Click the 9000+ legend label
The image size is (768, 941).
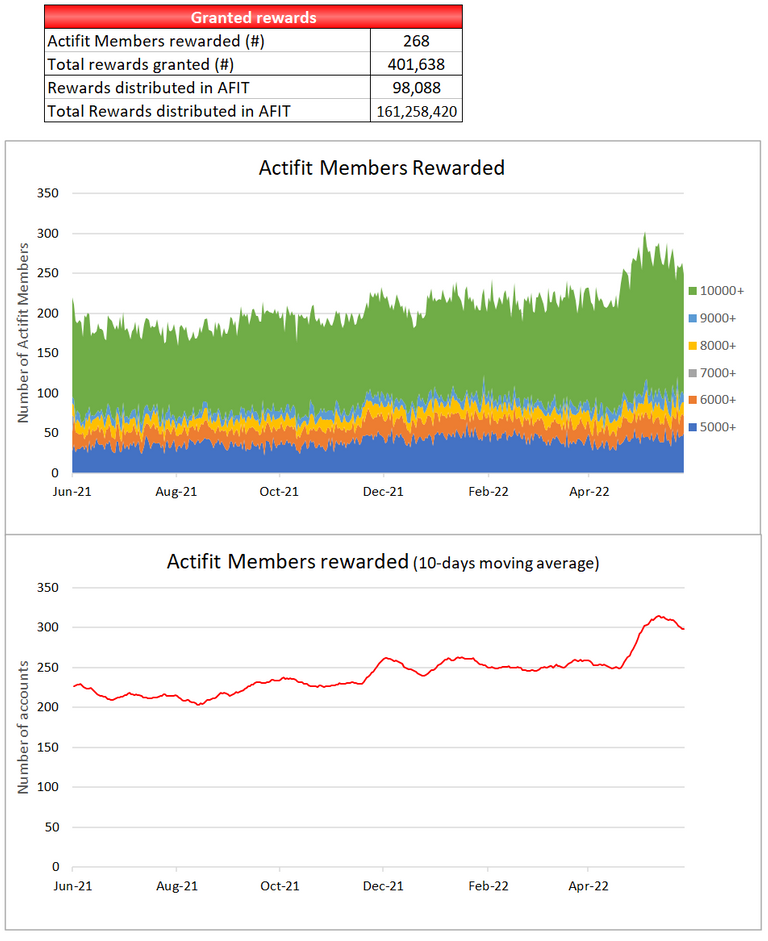pos(718,318)
